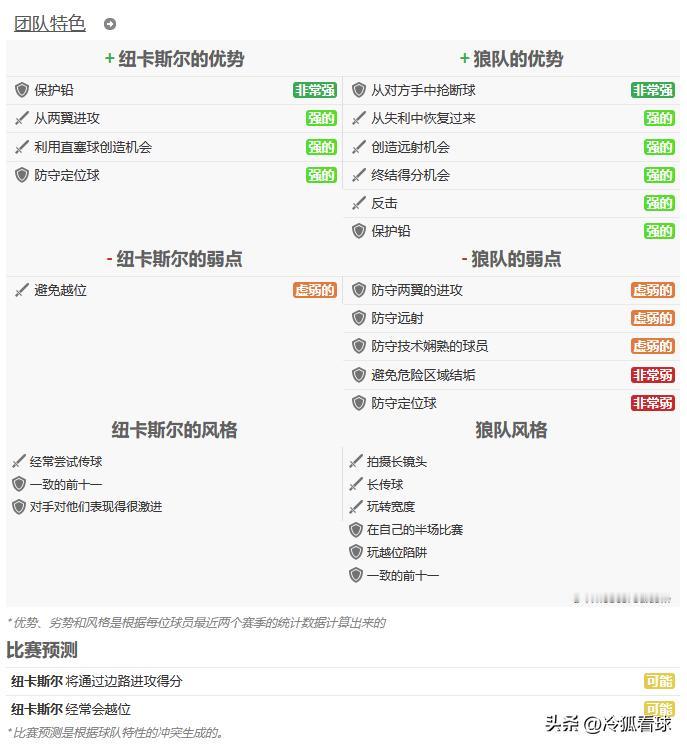Click the 非常强 badge for 保护铅
687x748 pixels.
coord(315,90)
